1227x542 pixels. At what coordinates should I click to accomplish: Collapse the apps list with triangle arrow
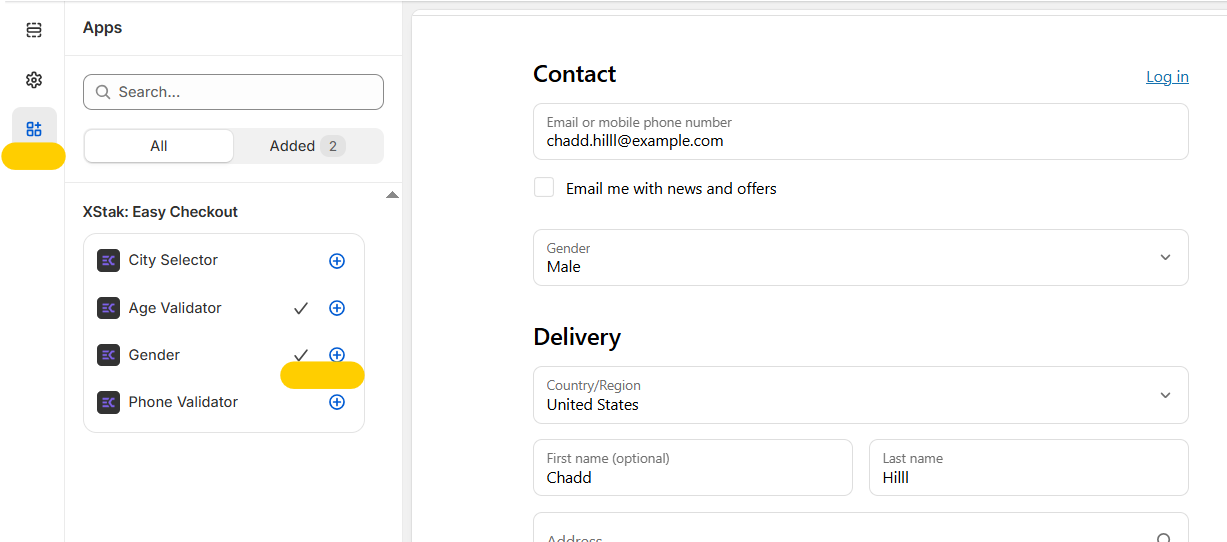coord(392,195)
